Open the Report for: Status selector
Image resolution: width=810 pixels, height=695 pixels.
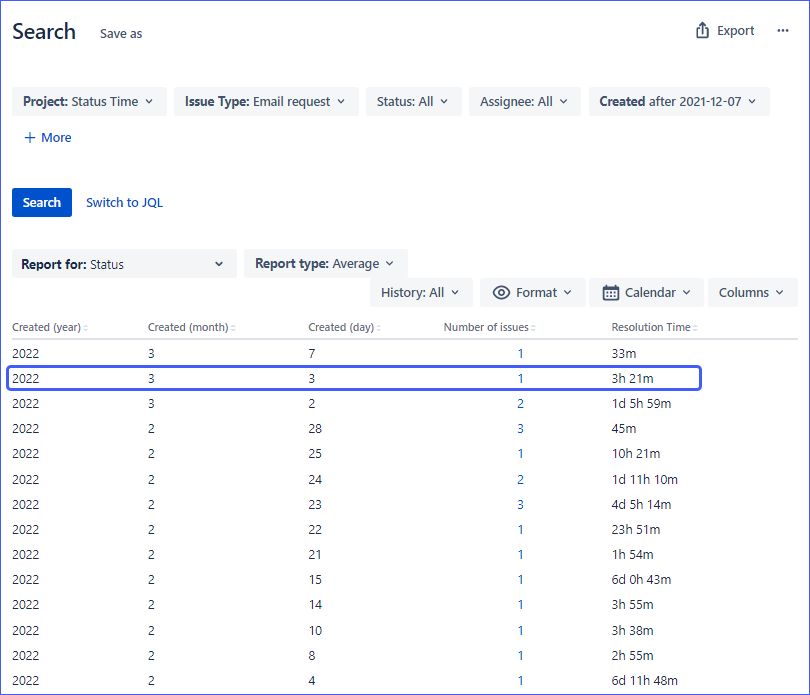pos(124,264)
